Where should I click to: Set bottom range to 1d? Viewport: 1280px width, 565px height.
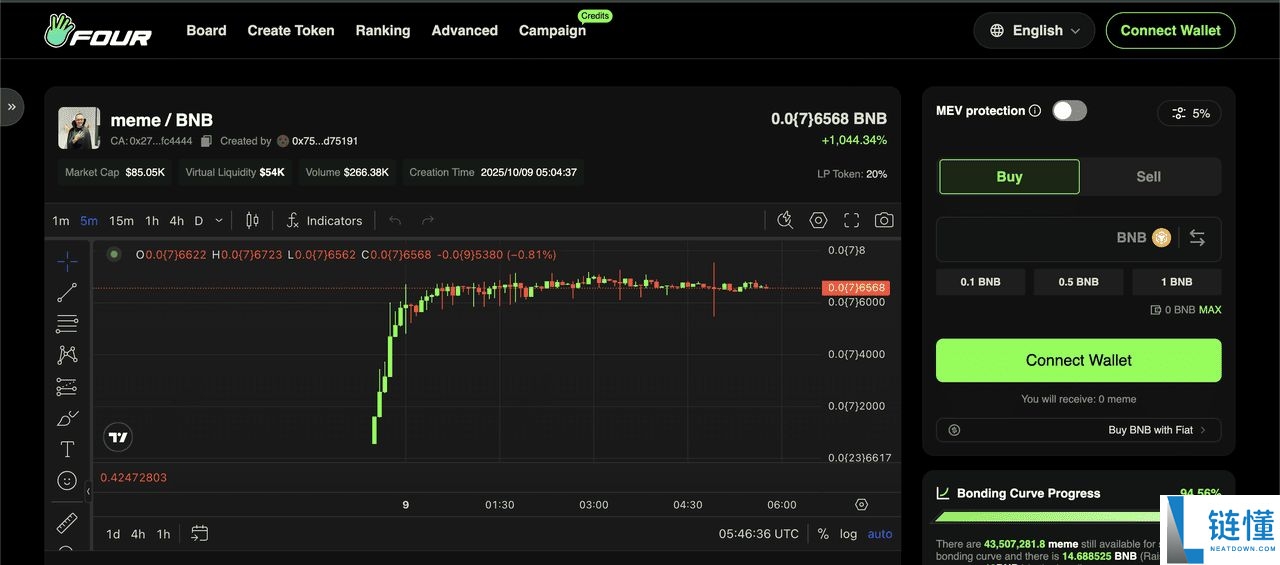[113, 533]
